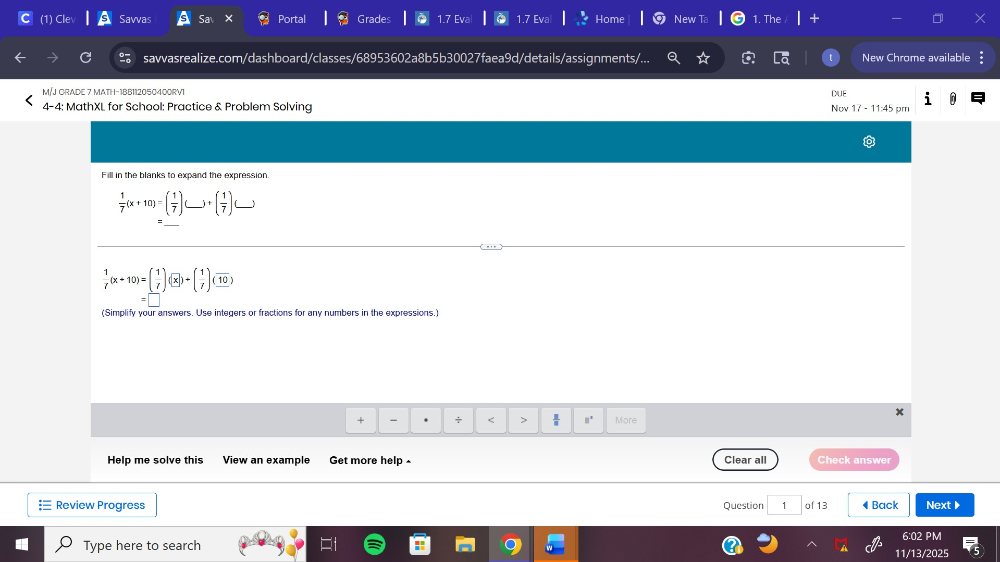The width and height of the screenshot is (1000, 562).
Task: Insert a fraction using the fraction button
Action: pyautogui.click(x=555, y=420)
